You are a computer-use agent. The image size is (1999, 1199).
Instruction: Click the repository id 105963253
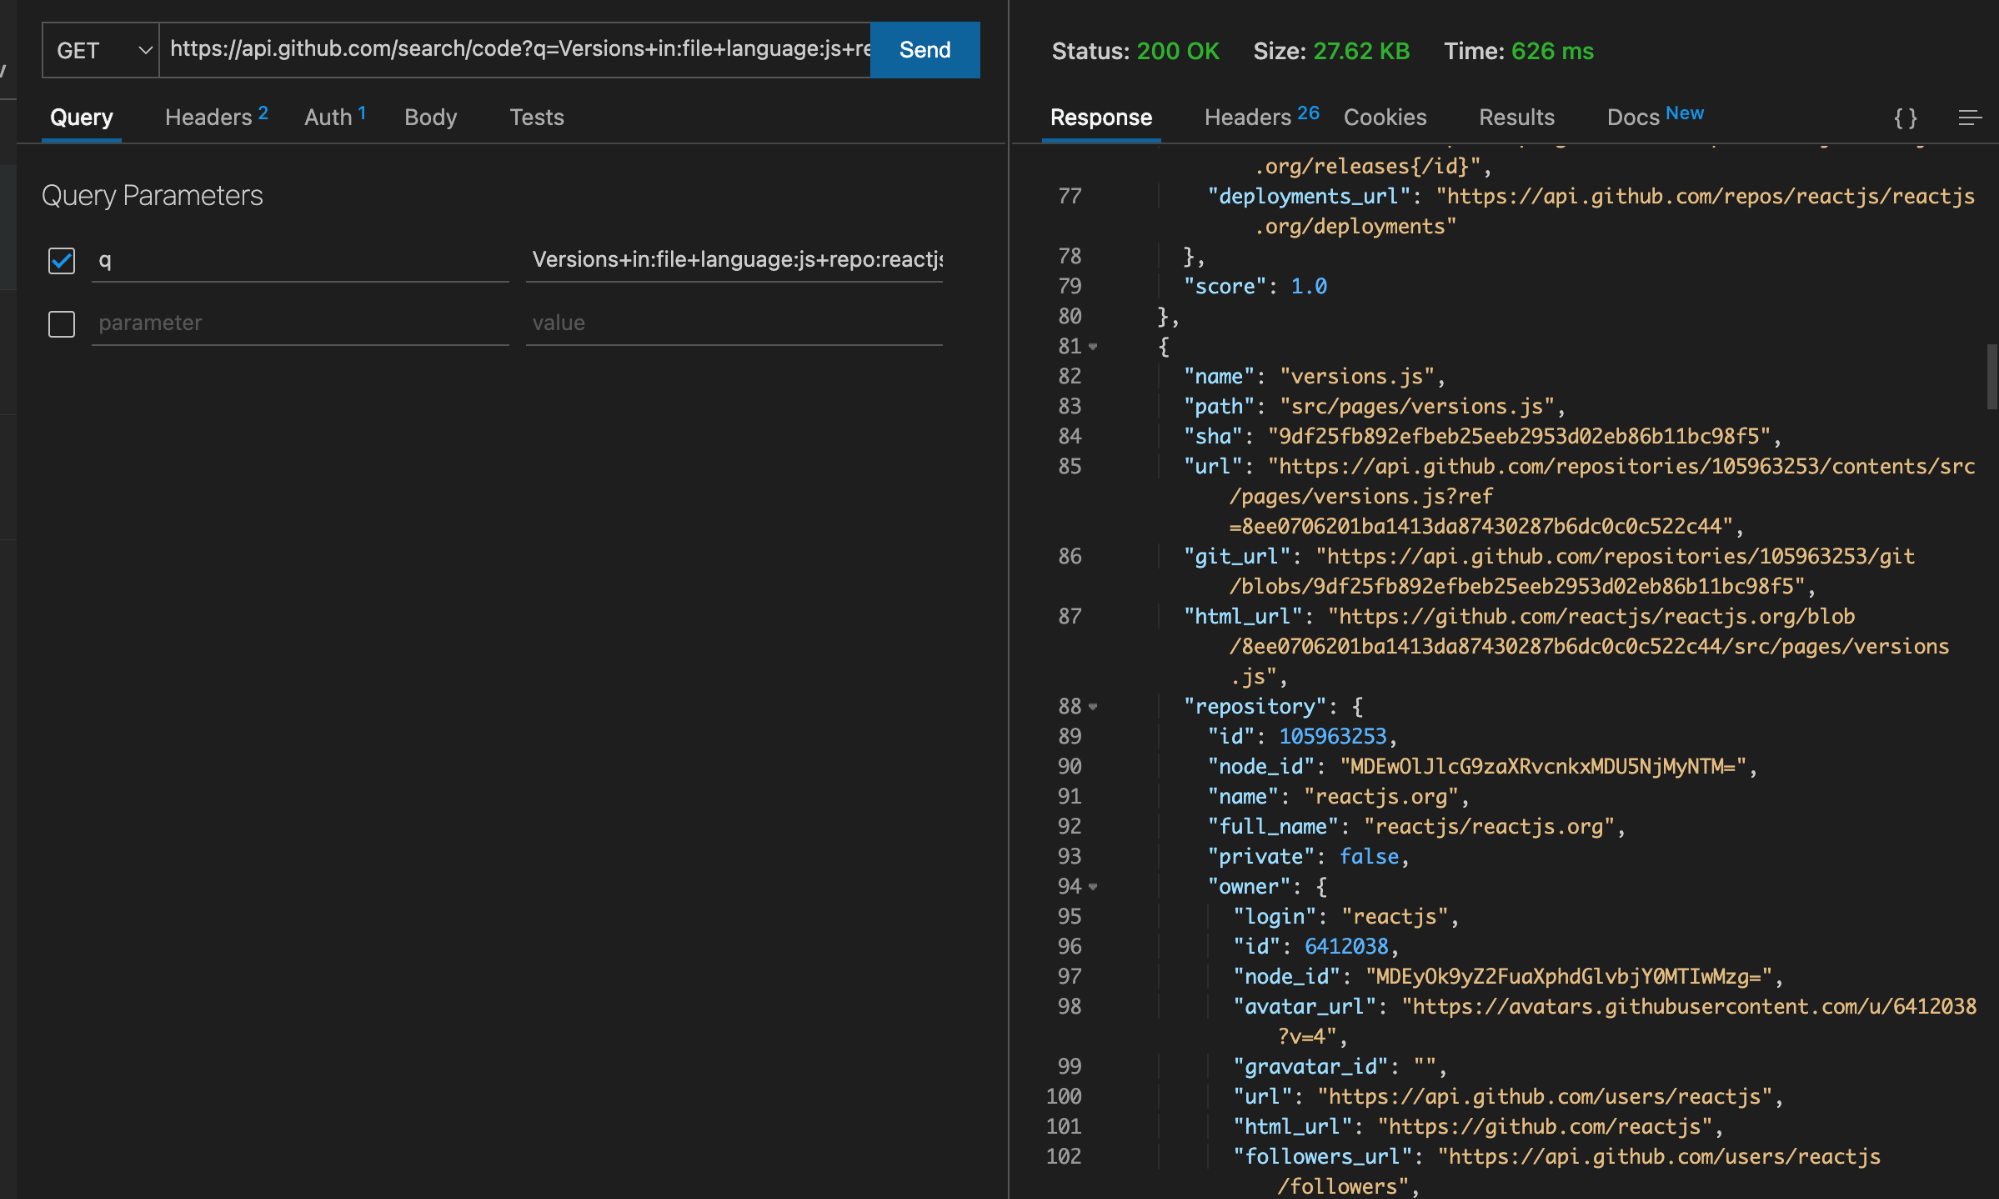[x=1333, y=737]
